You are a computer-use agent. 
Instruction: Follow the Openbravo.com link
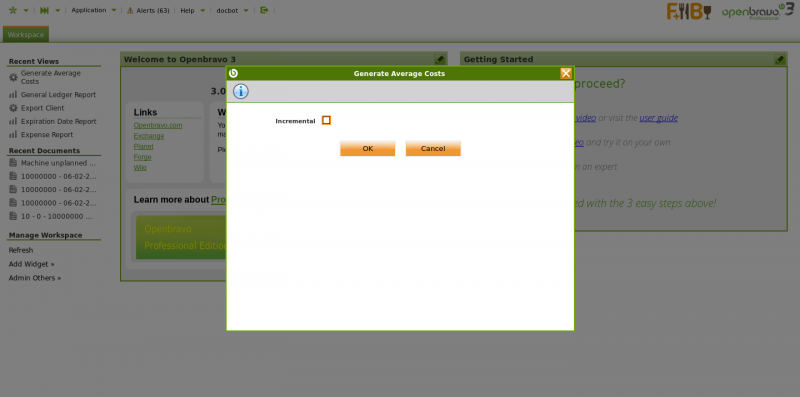pyautogui.click(x=158, y=126)
